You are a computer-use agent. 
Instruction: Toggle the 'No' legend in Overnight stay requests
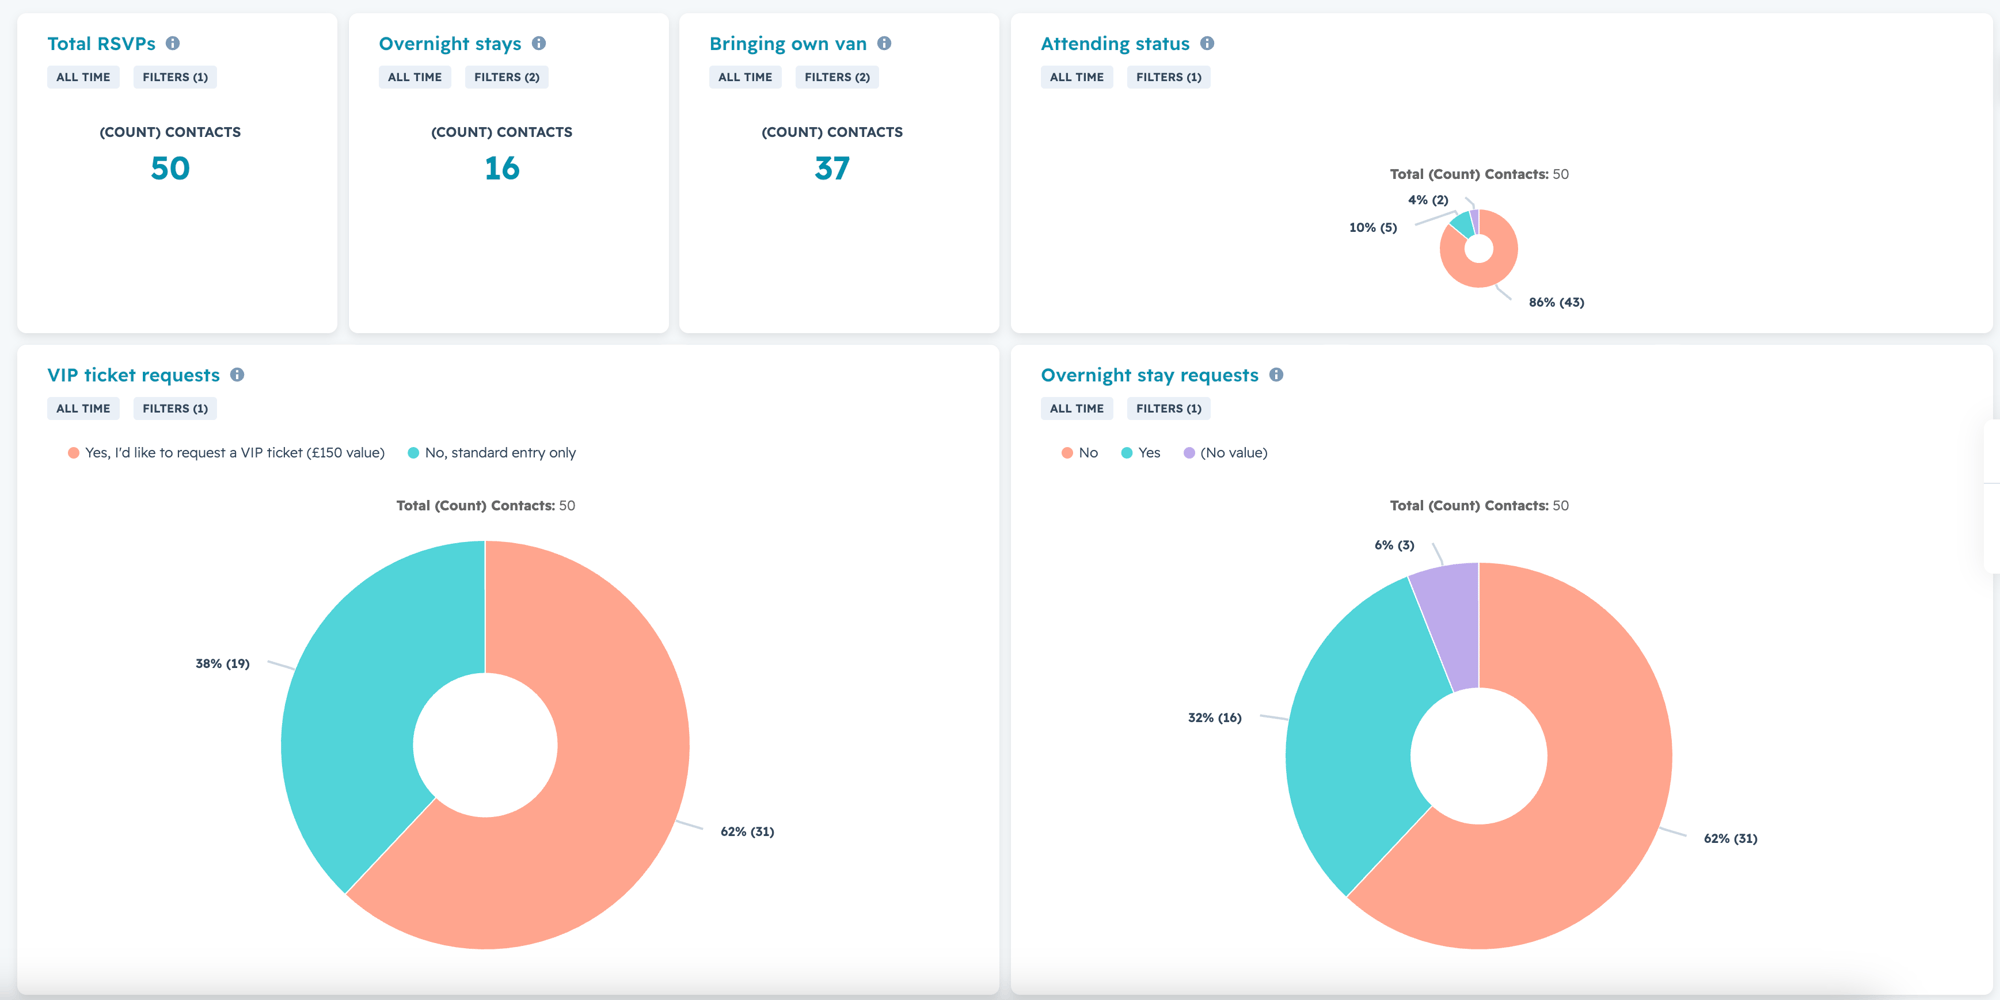pos(1080,453)
